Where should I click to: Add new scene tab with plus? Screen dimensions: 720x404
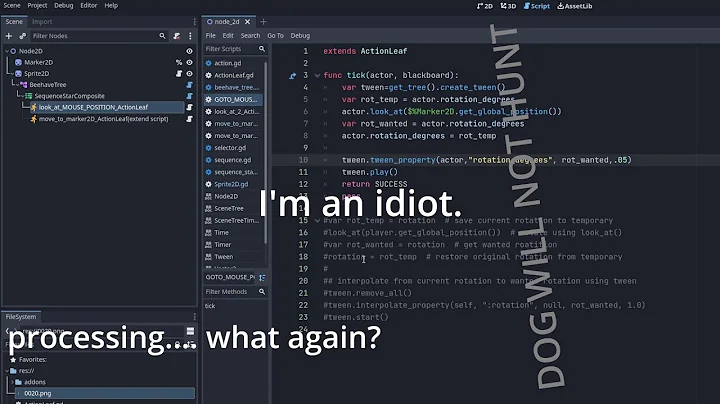pyautogui.click(x=263, y=22)
